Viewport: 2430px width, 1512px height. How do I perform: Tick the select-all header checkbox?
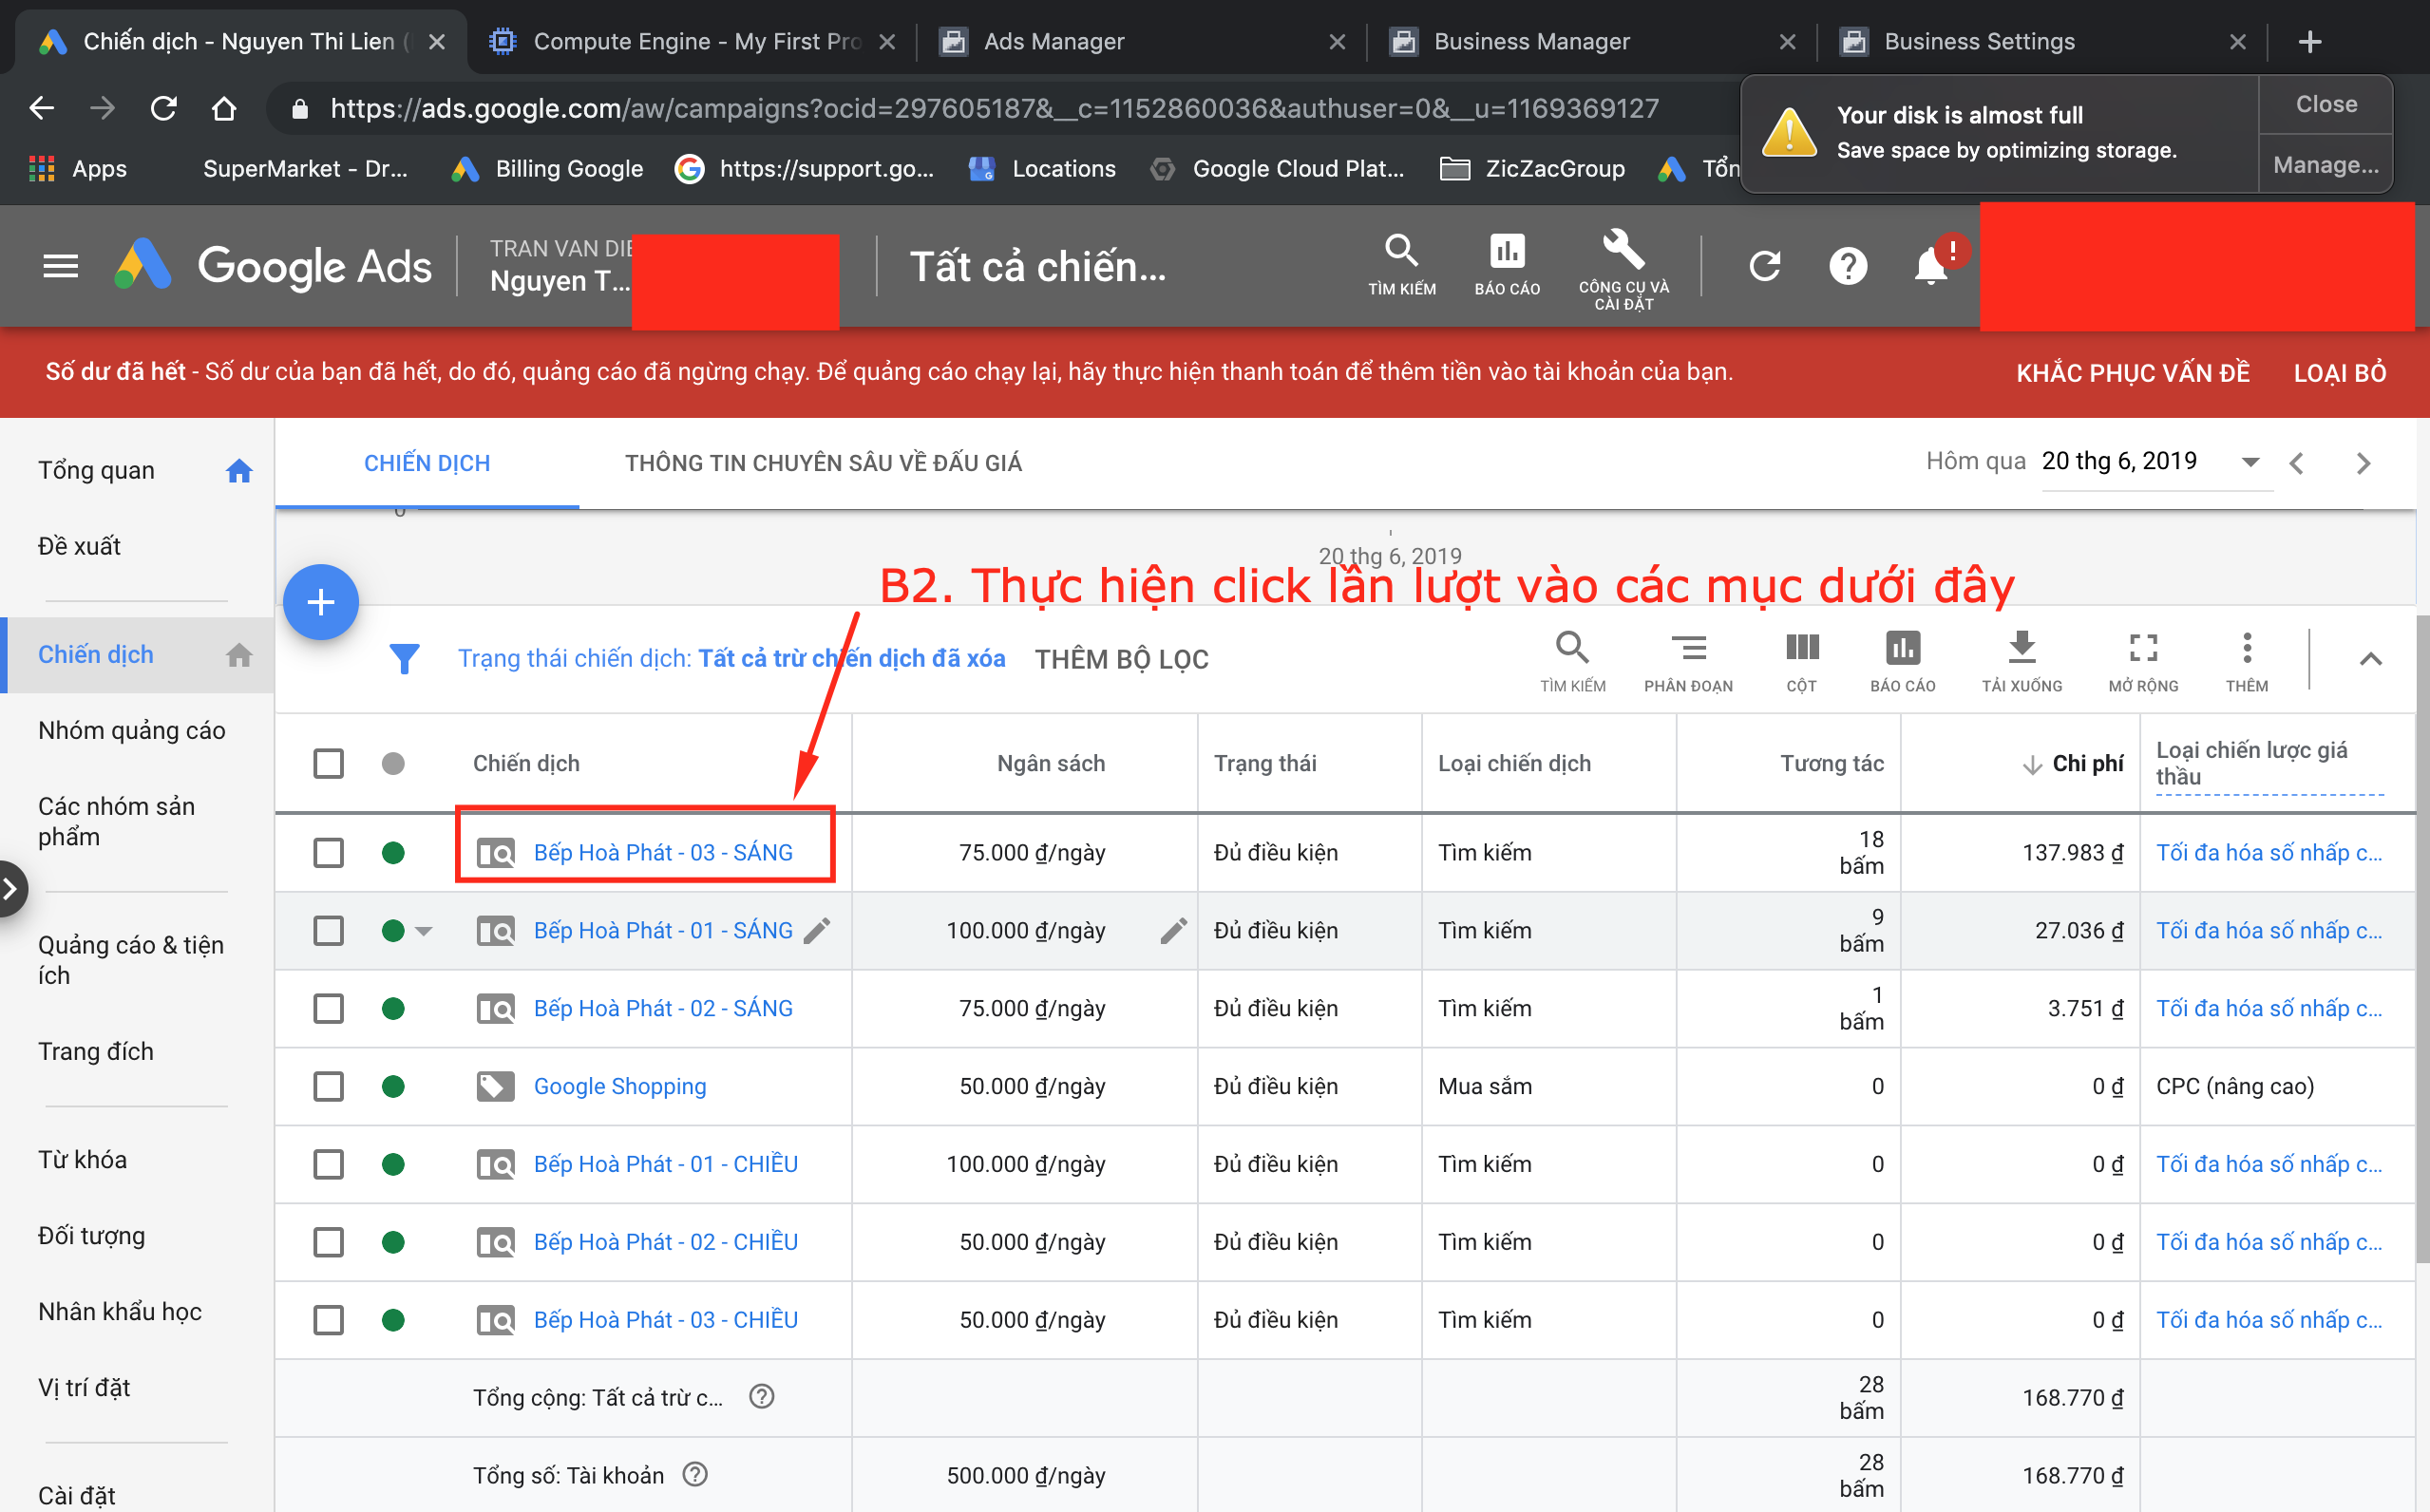(328, 764)
